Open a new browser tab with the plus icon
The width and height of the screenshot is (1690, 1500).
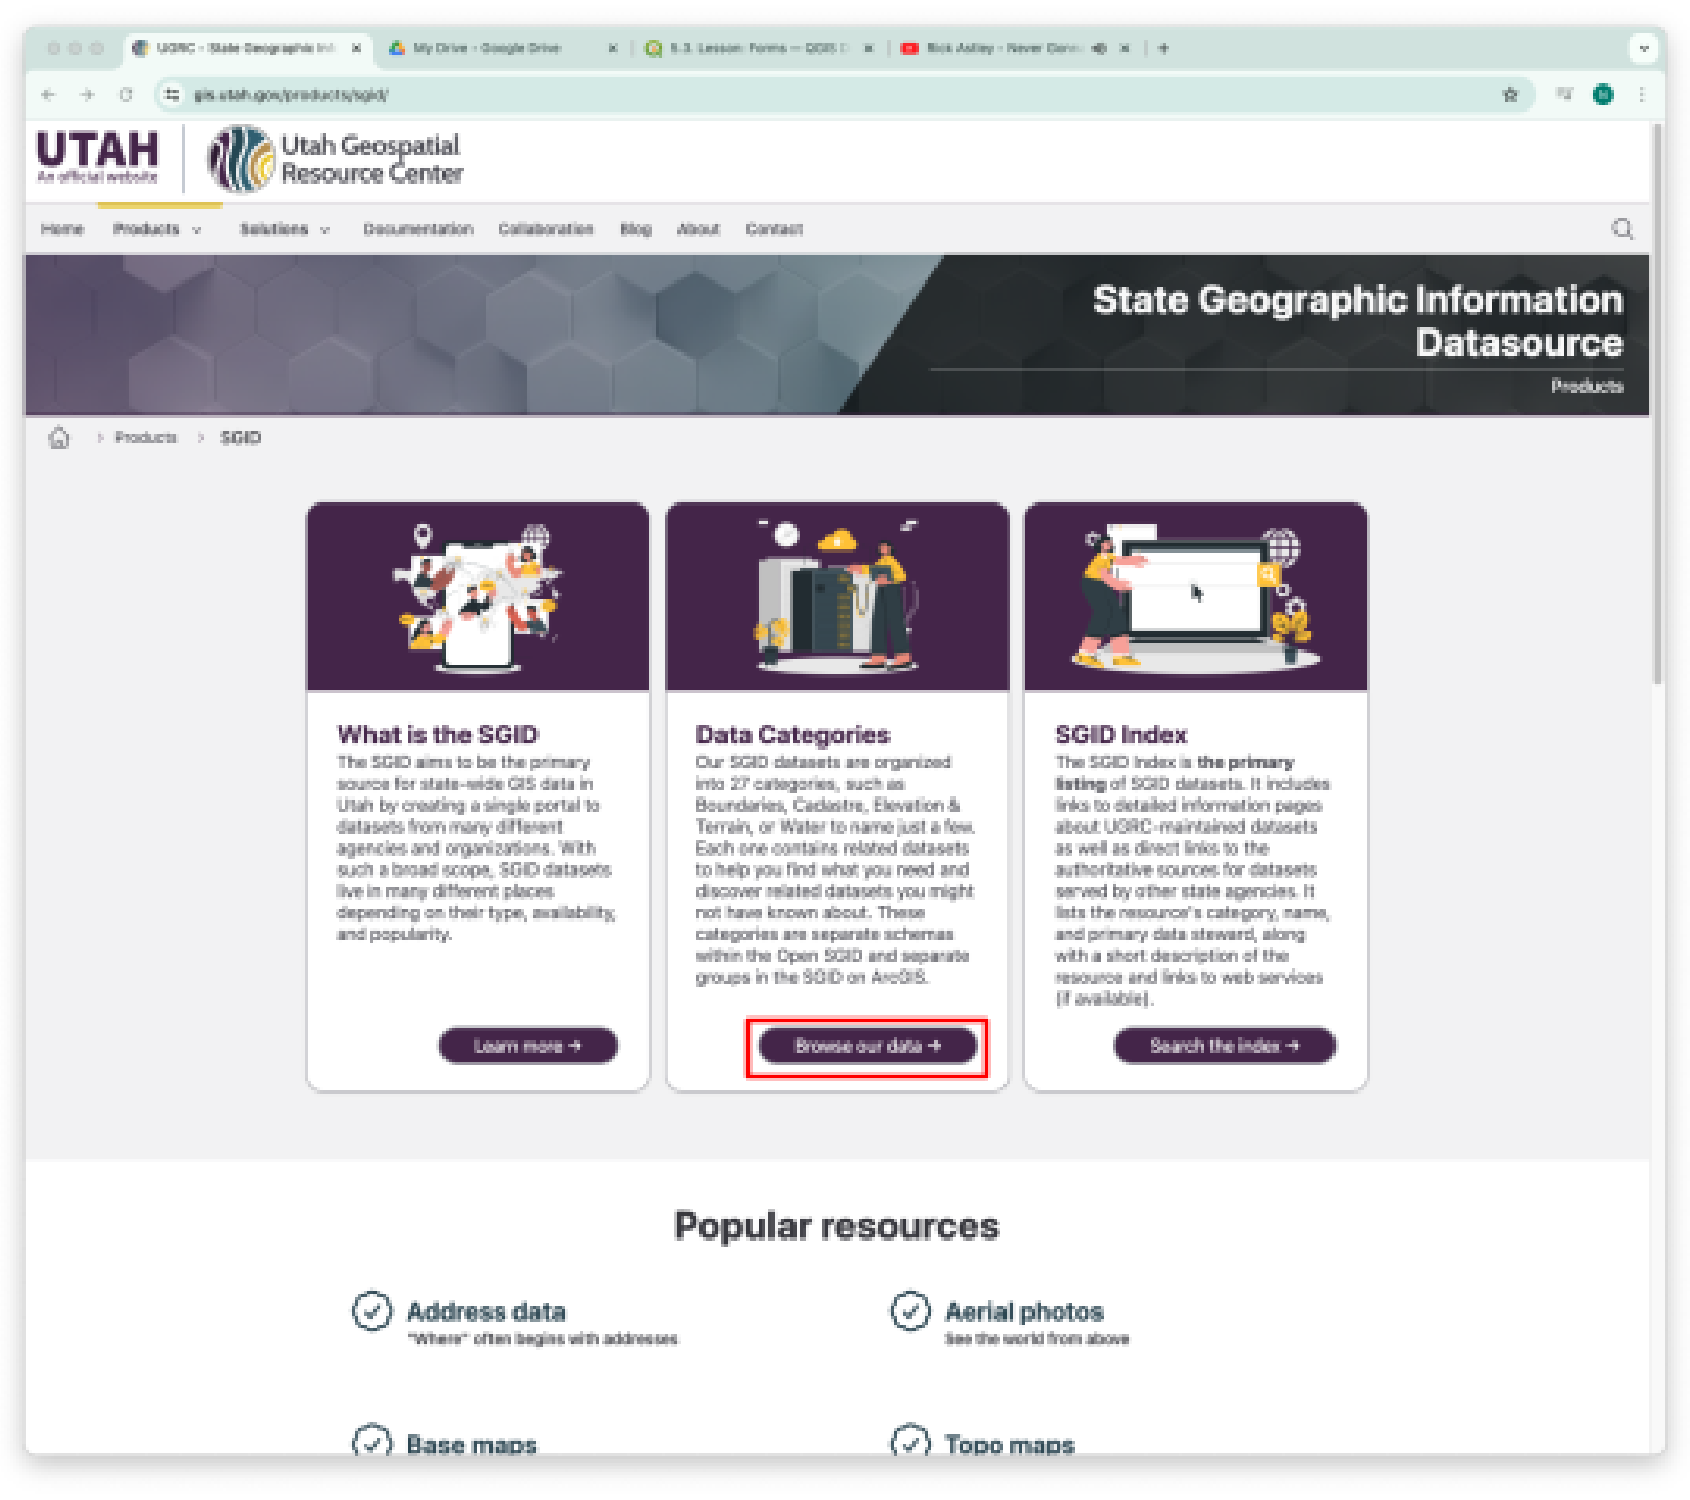tap(1163, 48)
